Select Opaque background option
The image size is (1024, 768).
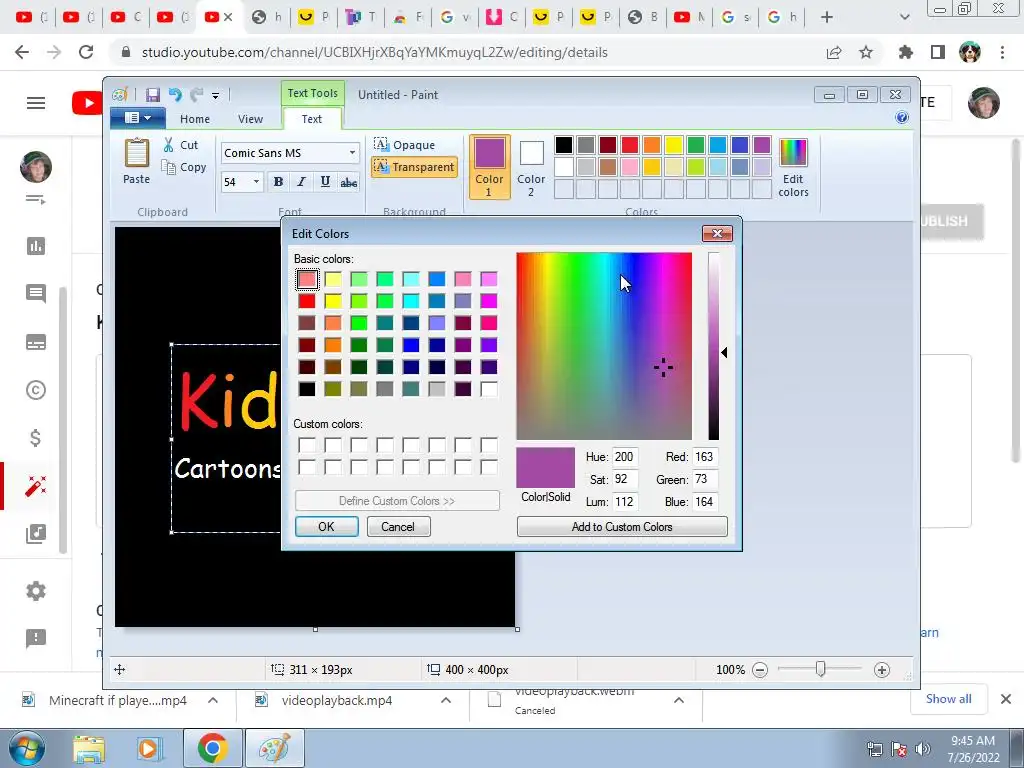(404, 144)
